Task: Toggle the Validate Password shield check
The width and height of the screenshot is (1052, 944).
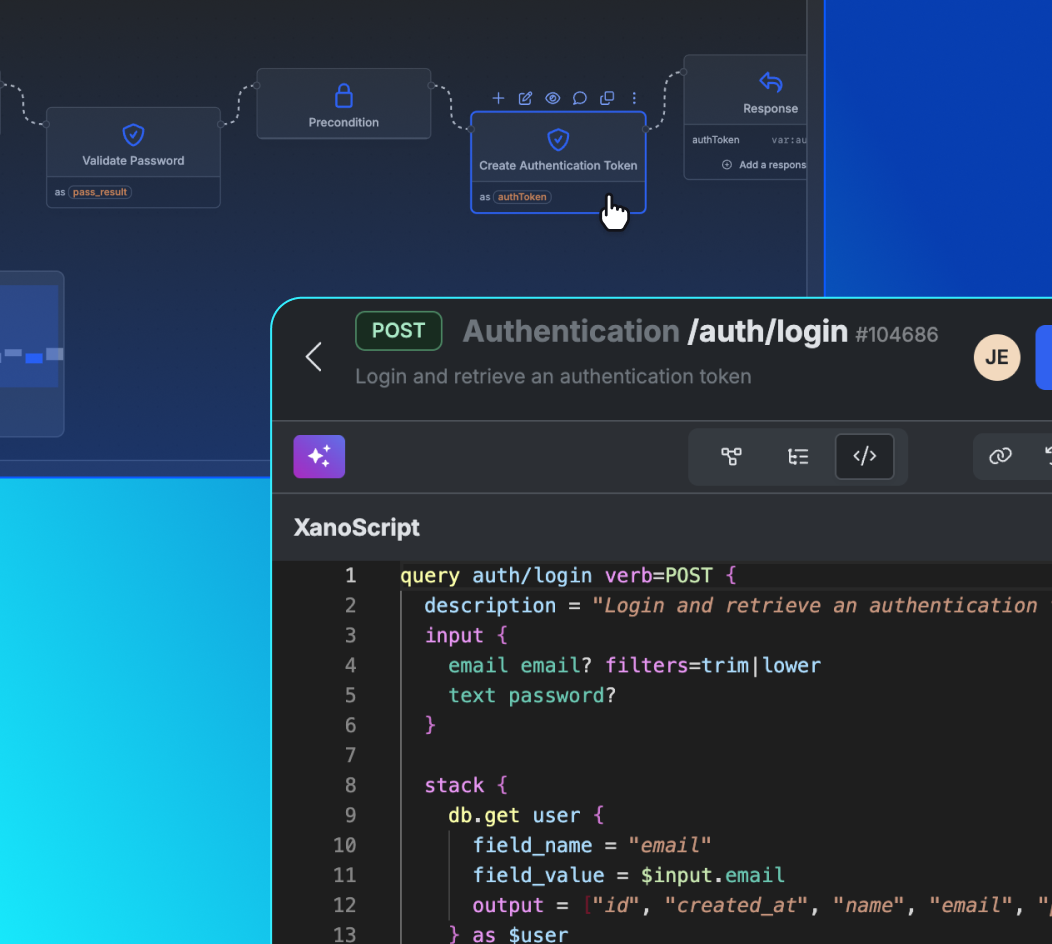Action: click(133, 134)
